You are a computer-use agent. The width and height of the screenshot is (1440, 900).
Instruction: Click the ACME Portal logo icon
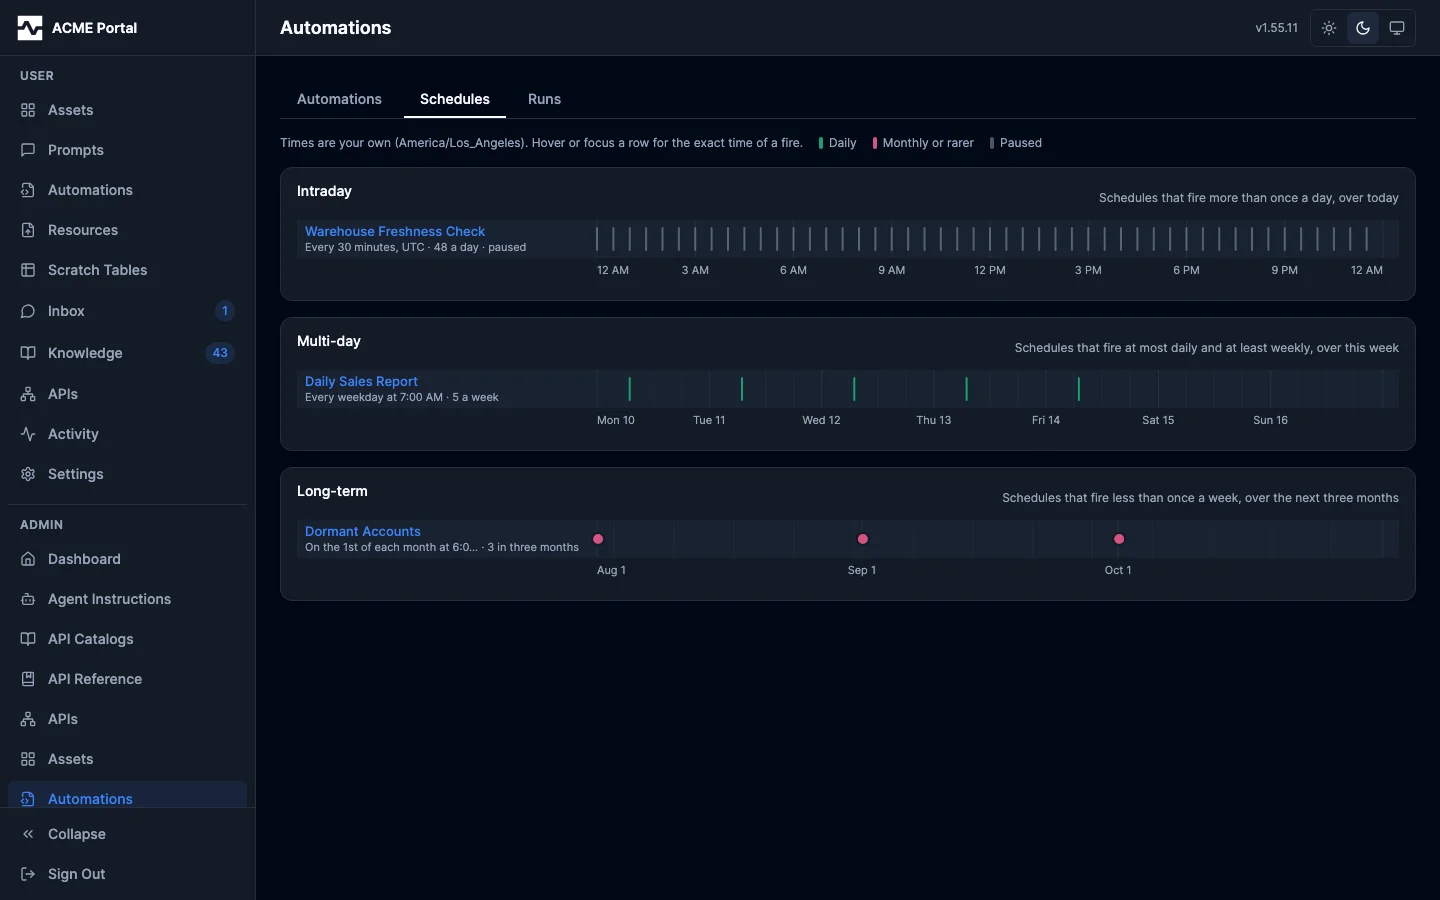(30, 28)
